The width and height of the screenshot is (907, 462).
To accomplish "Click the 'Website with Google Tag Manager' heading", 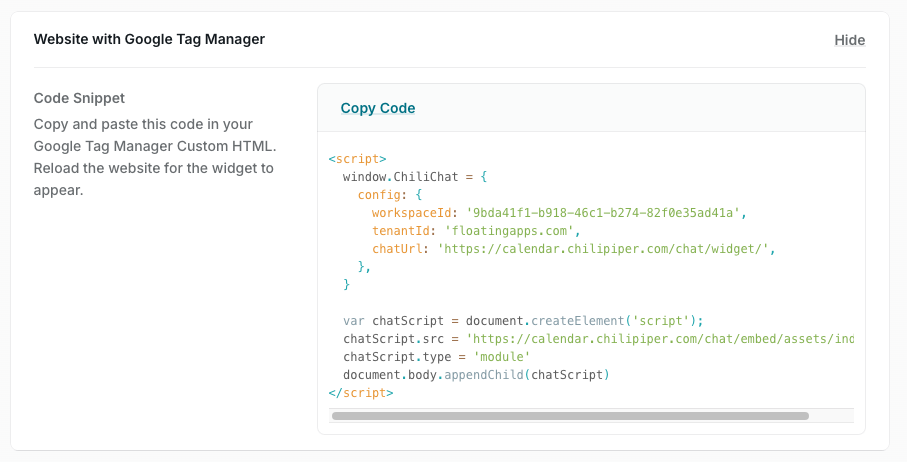I will pyautogui.click(x=149, y=39).
